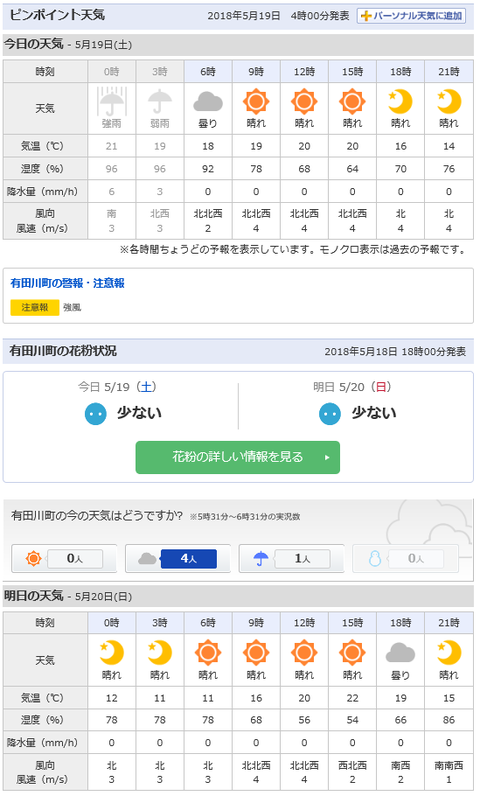This screenshot has width=480, height=796.
Task: Click the moon icon at tomorrow 3時
Action: pos(160,653)
